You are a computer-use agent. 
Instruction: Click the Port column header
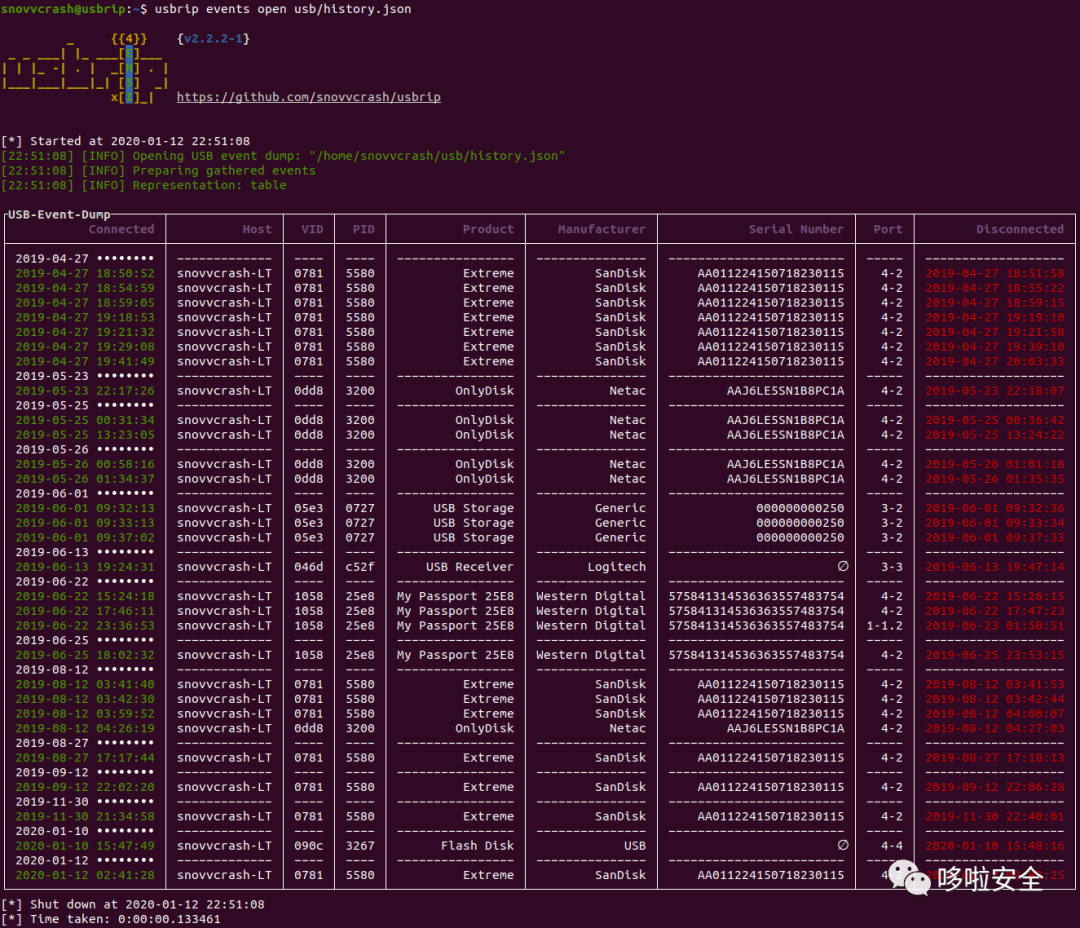[888, 229]
